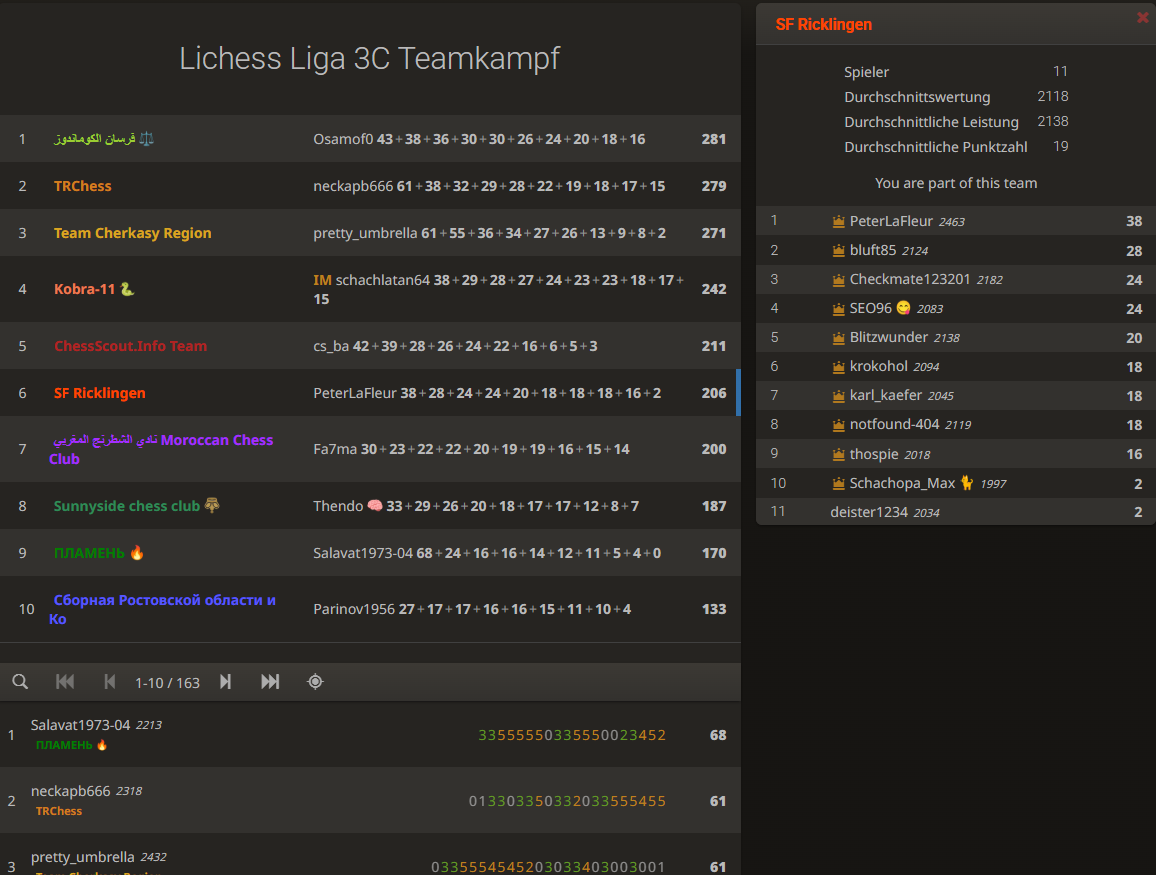
Task: Click the crosshair locate icon in the toolbar
Action: pos(315,681)
